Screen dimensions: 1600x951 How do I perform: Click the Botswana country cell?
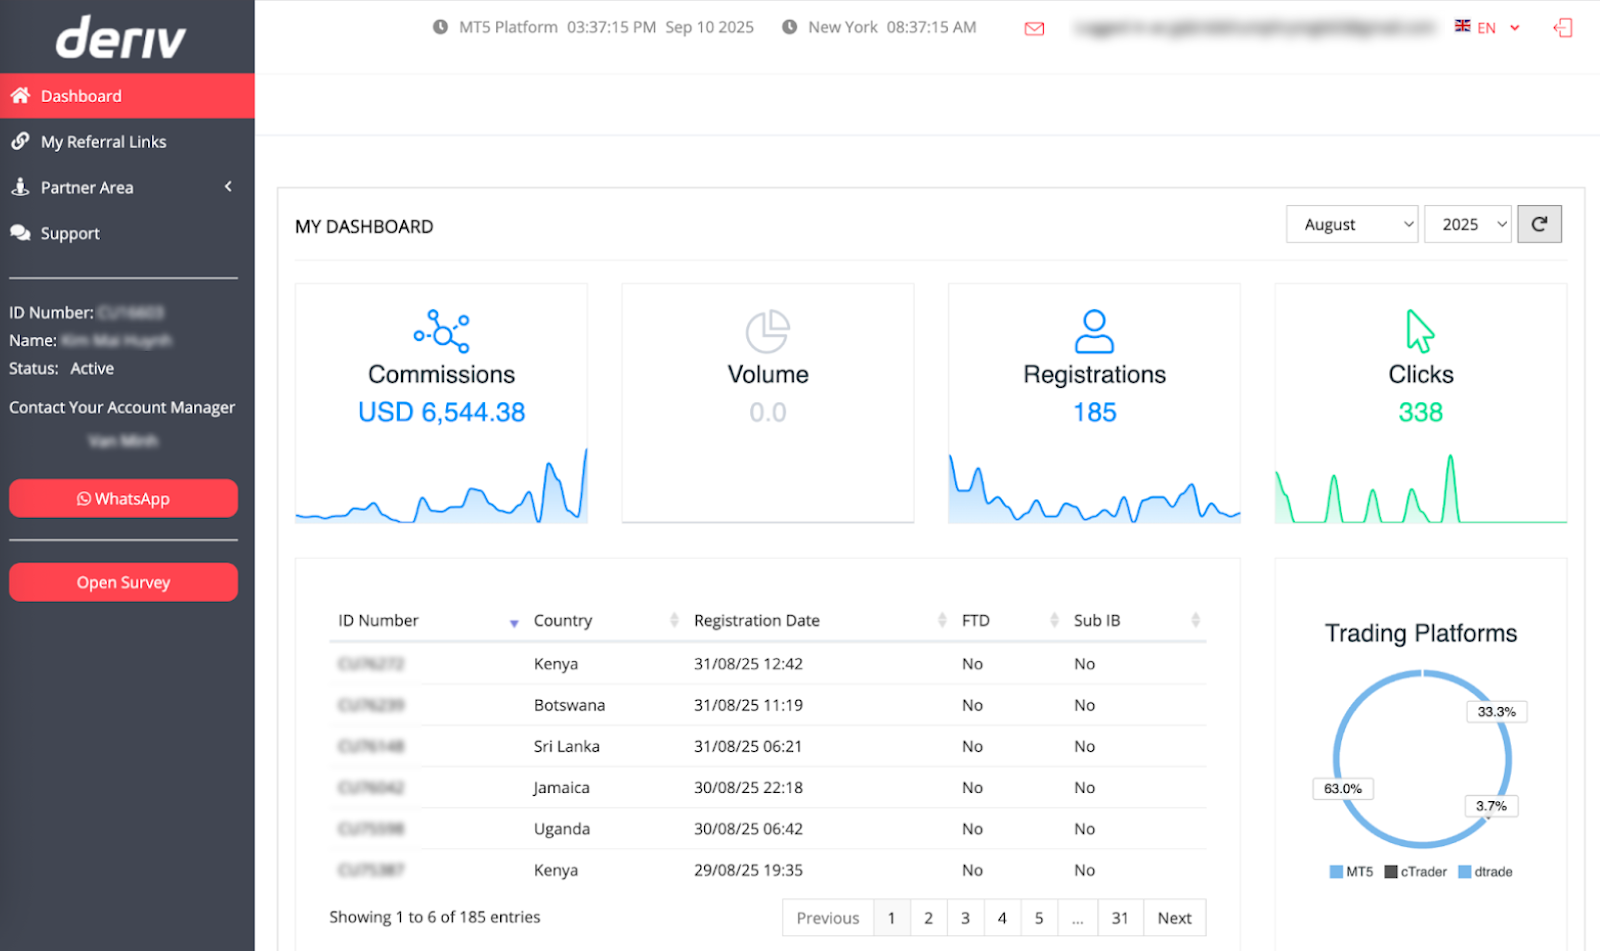click(x=569, y=705)
